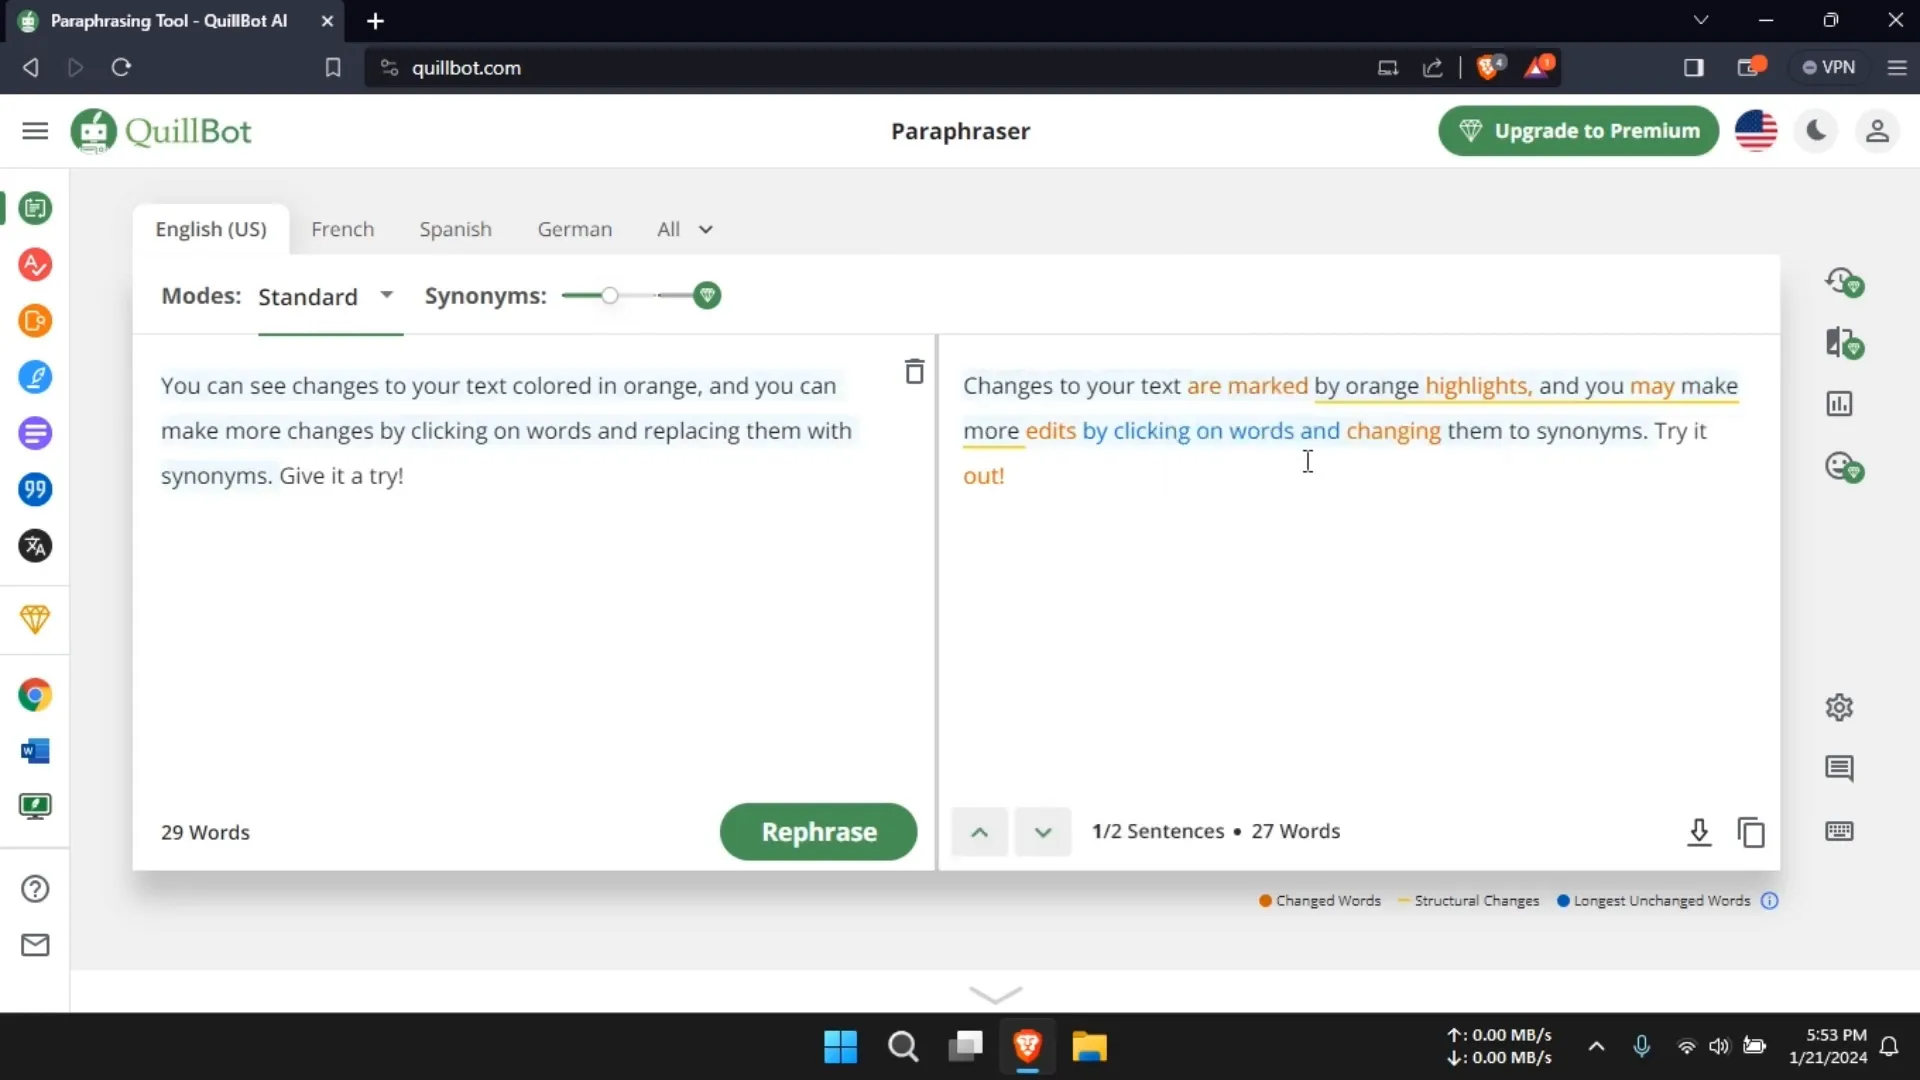Select the grammar checker icon in sidebar
1920x1080 pixels.
(x=36, y=264)
